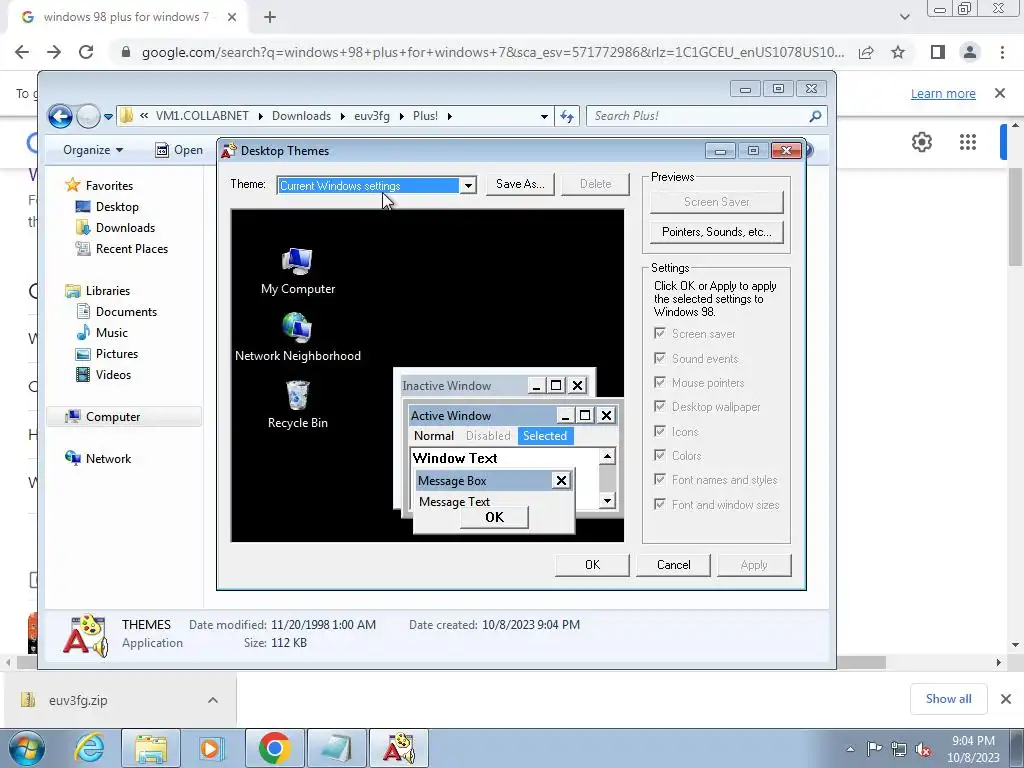Screen dimensions: 1024x768
Task: Click the Delete theme button
Action: tap(595, 184)
